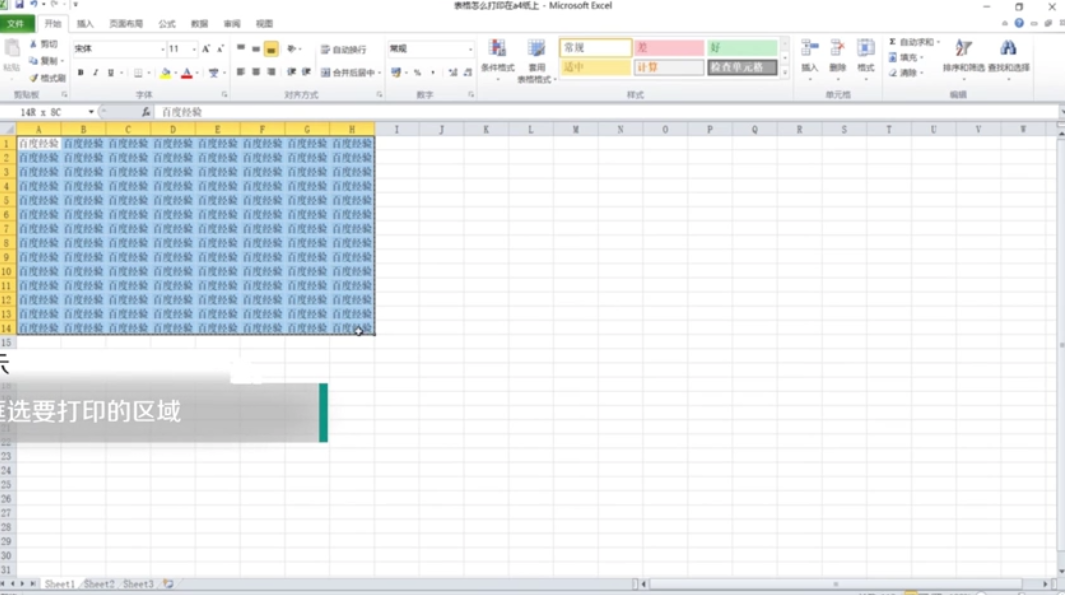Click the text orientation icon

[292, 49]
